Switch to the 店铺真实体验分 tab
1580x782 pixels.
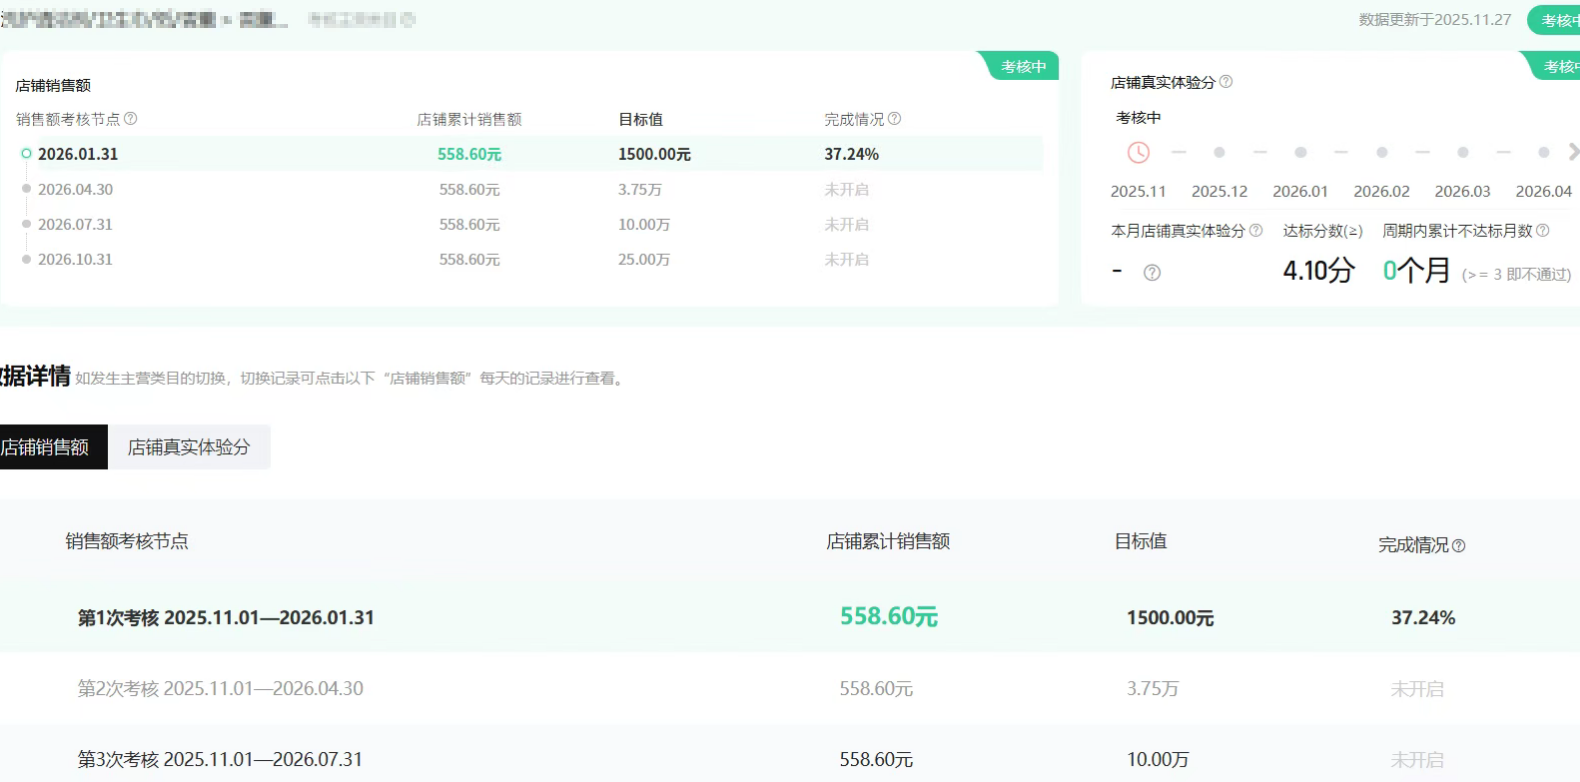click(x=189, y=447)
